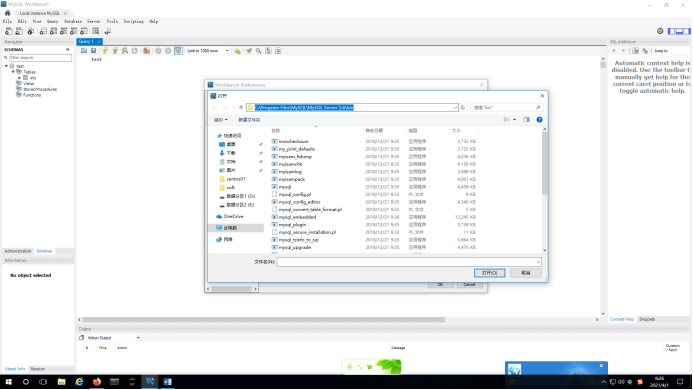
Task: Open find panel magnifier icon in editor
Action: coord(259,51)
